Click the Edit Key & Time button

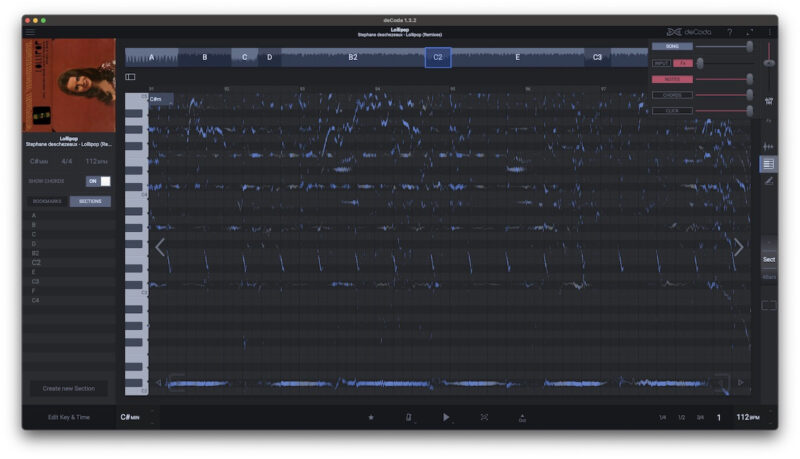coord(69,417)
